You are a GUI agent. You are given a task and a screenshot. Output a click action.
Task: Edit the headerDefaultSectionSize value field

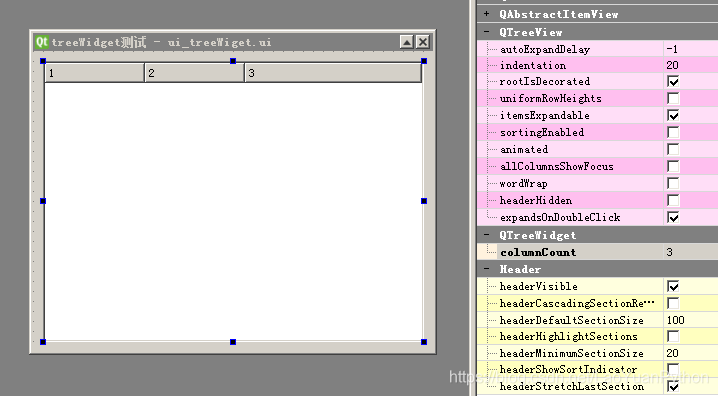(691, 320)
